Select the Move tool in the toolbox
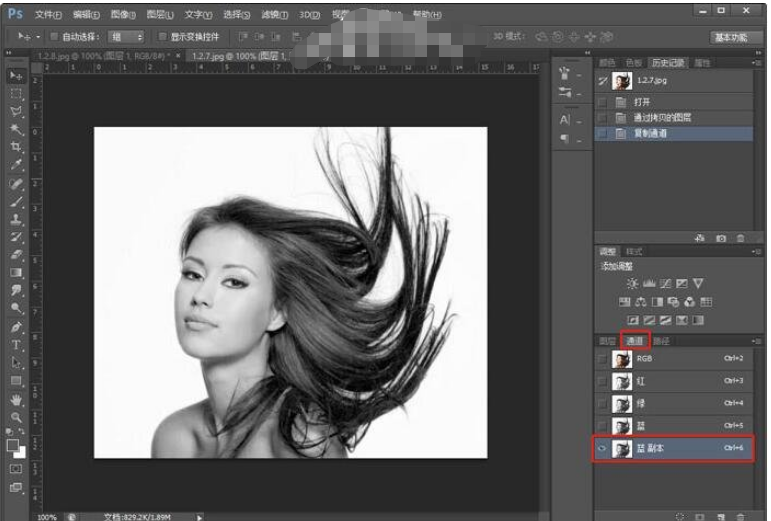Image resolution: width=771 pixels, height=521 pixels. coord(16,76)
